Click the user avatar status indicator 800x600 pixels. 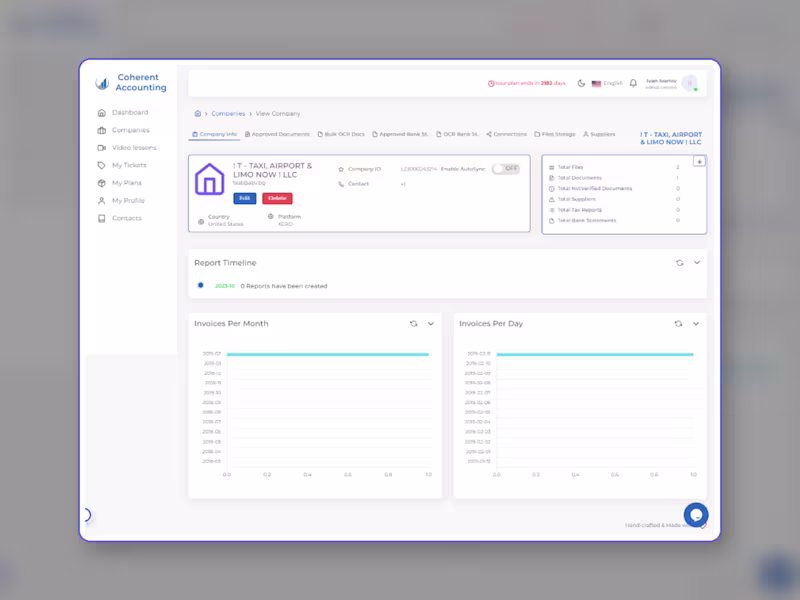point(695,90)
